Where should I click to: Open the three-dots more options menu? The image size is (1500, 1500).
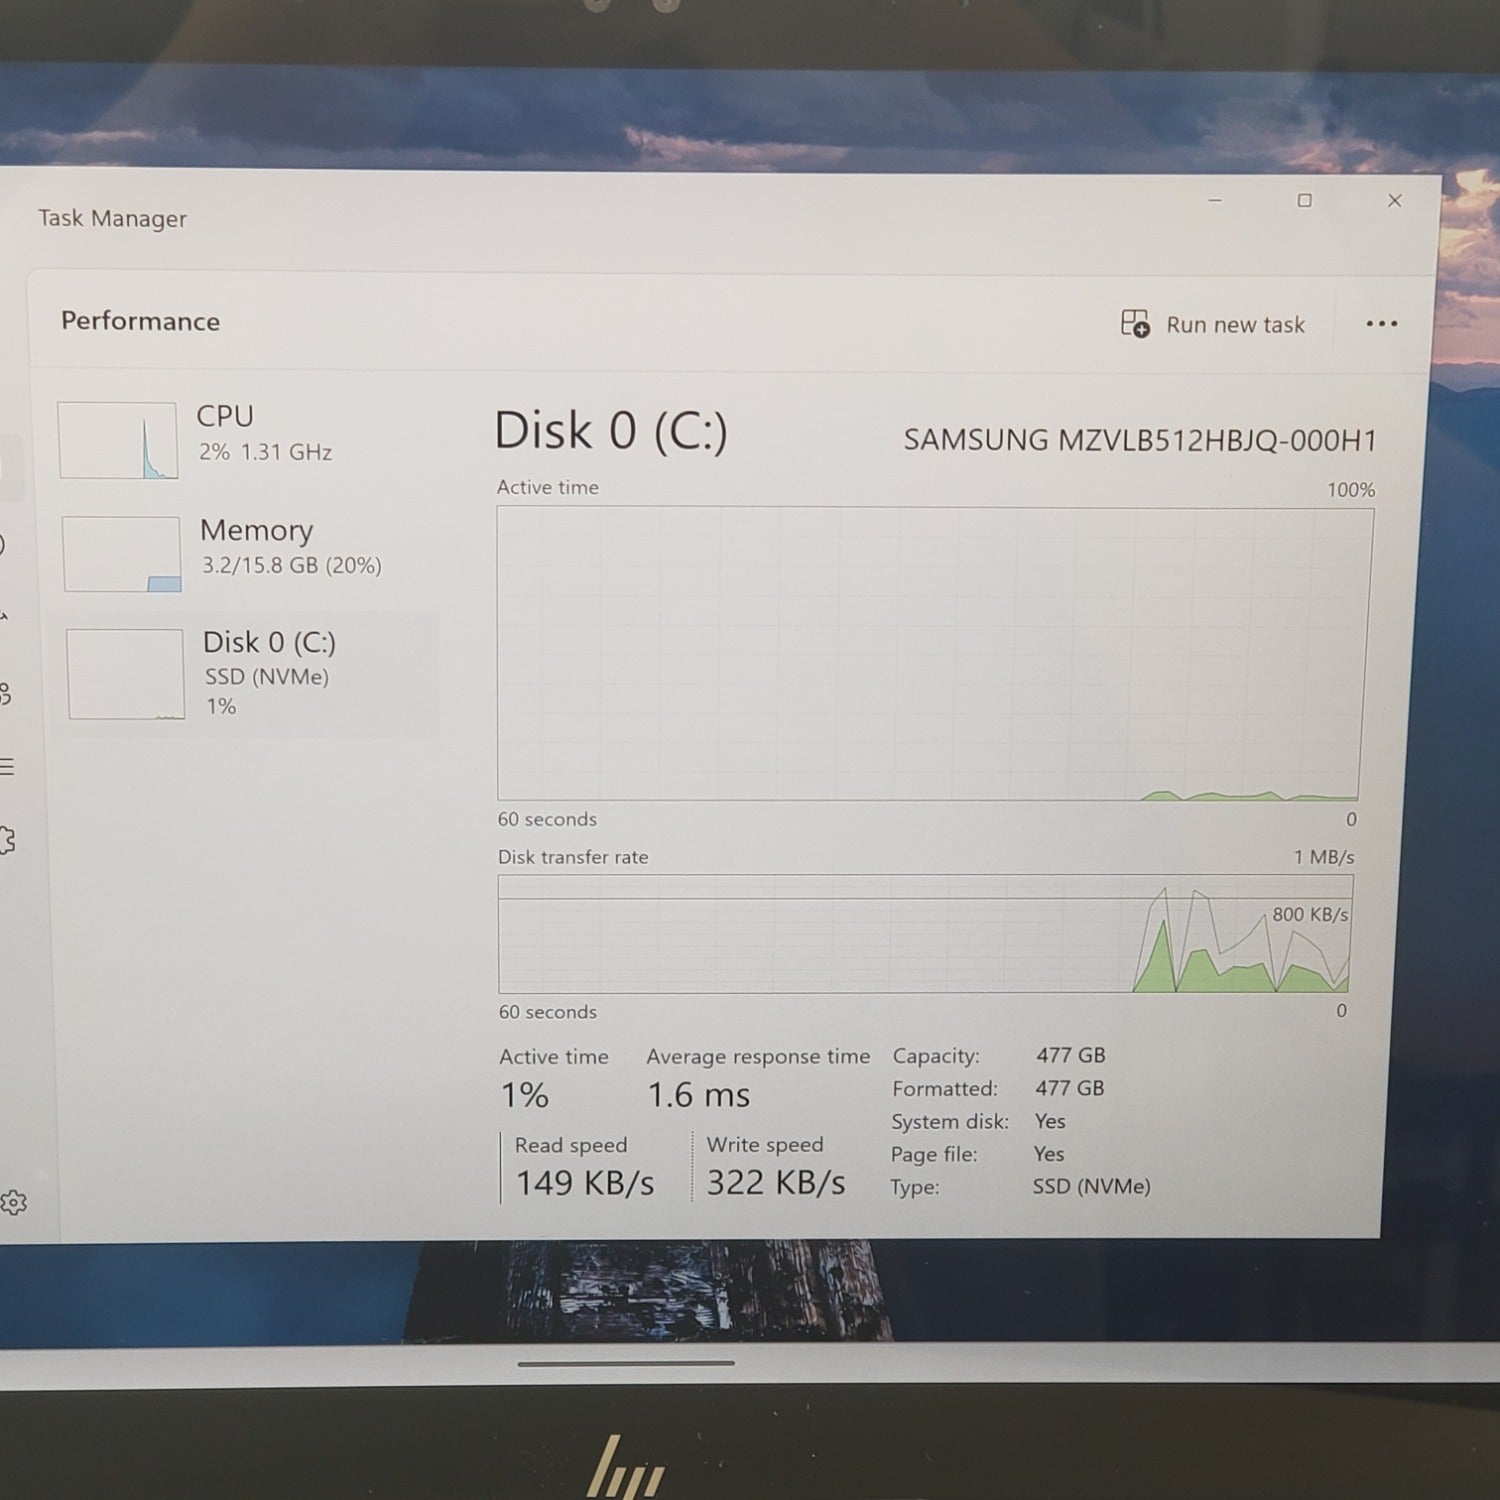[x=1381, y=324]
